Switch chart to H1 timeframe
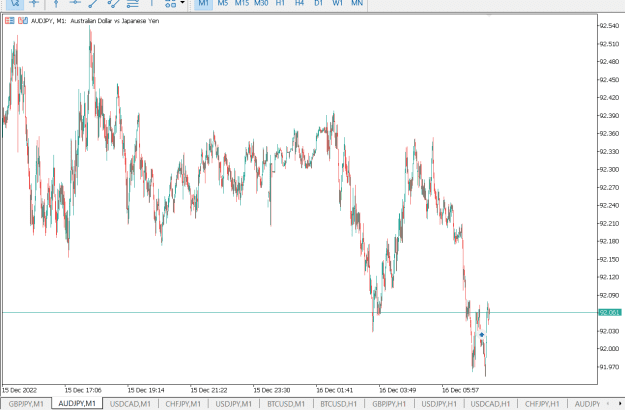The width and height of the screenshot is (625, 410). click(280, 3)
